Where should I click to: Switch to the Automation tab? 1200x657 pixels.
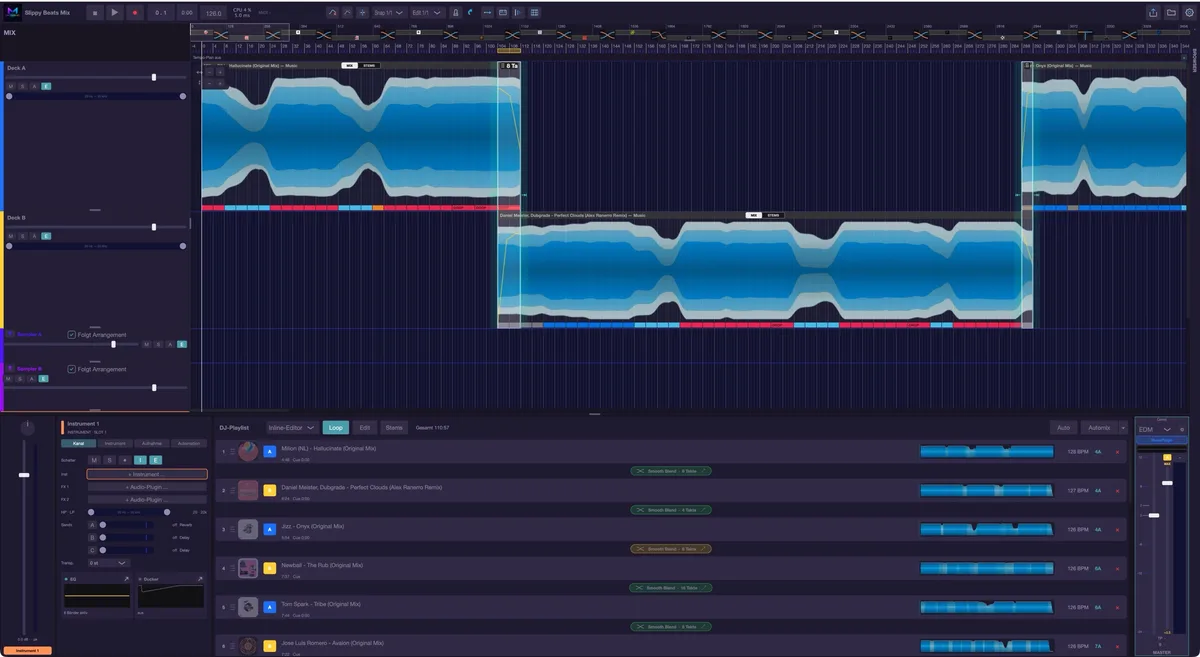click(x=188, y=443)
